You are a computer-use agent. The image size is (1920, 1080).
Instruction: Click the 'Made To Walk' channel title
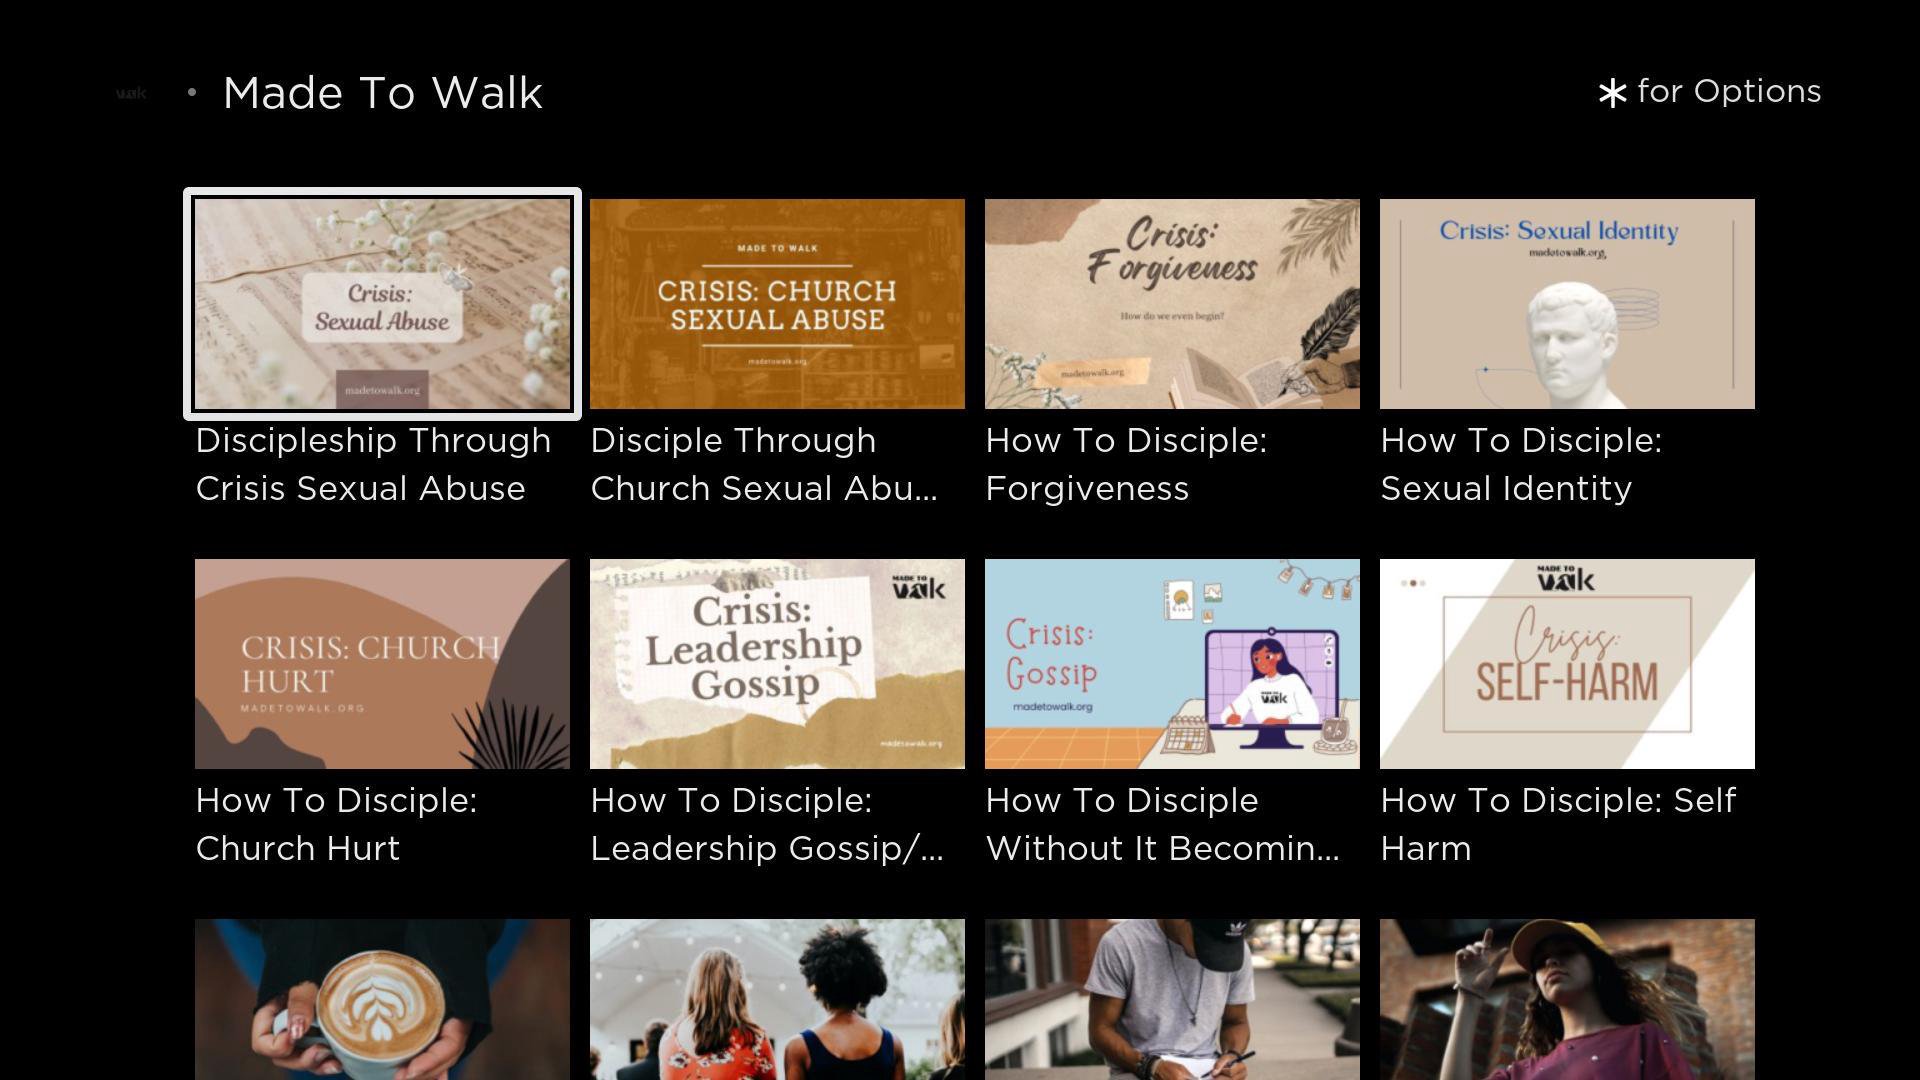tap(383, 93)
